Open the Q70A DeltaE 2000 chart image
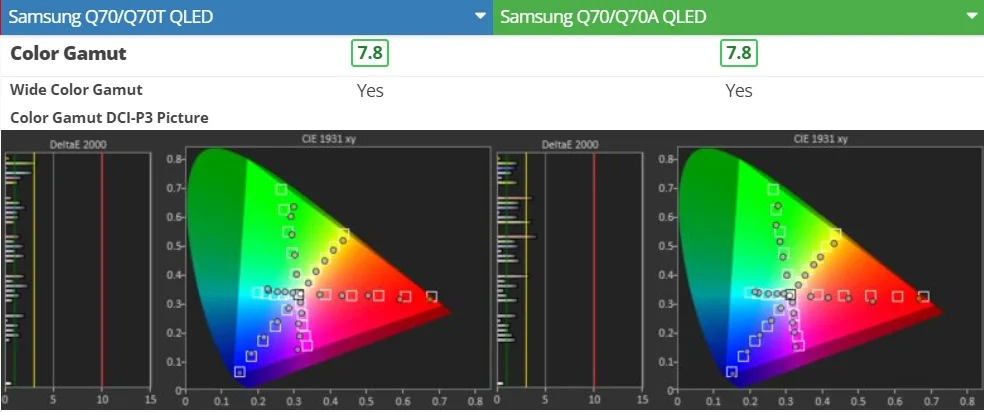The width and height of the screenshot is (984, 412). [x=570, y=271]
